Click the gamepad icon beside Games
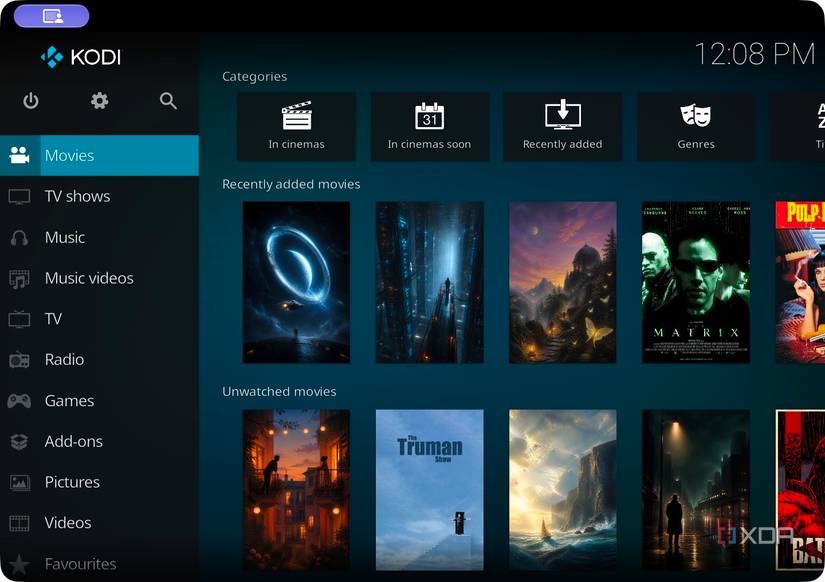Viewport: 825px width, 582px height. coord(19,400)
